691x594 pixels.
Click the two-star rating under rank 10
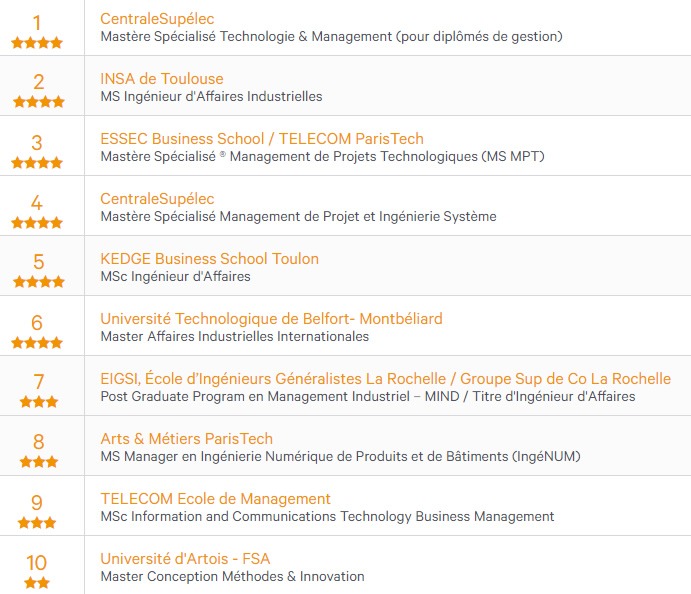(x=37, y=583)
